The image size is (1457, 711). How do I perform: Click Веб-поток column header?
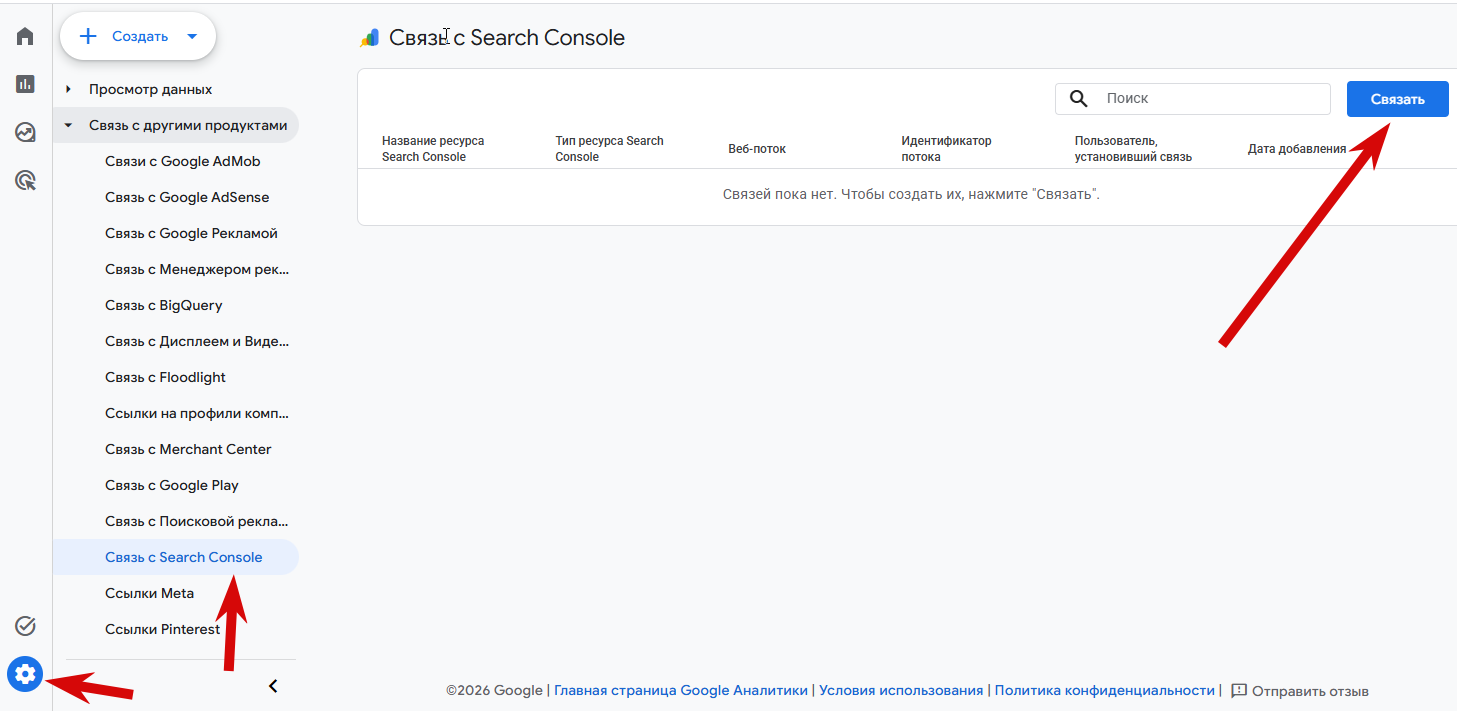pyautogui.click(x=757, y=149)
